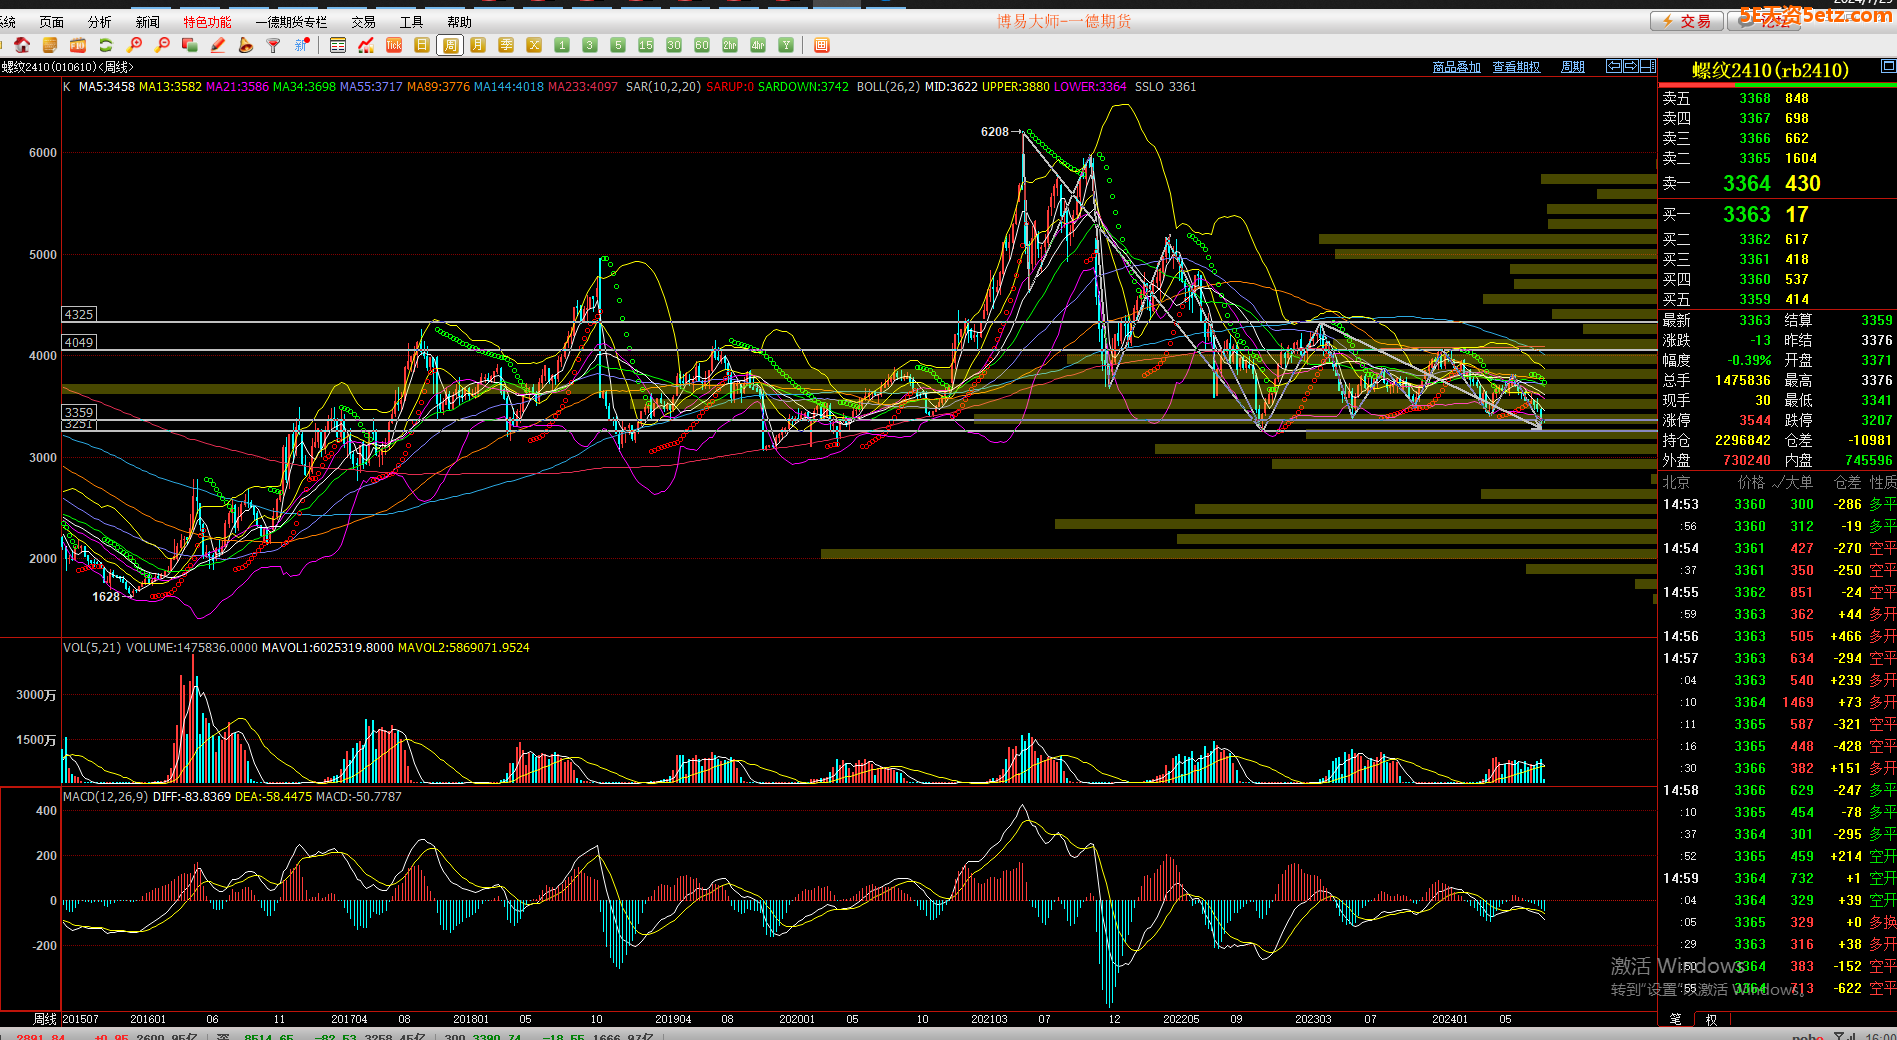This screenshot has width=1897, height=1040.
Task: Open the 工具 menu
Action: pyautogui.click(x=411, y=22)
